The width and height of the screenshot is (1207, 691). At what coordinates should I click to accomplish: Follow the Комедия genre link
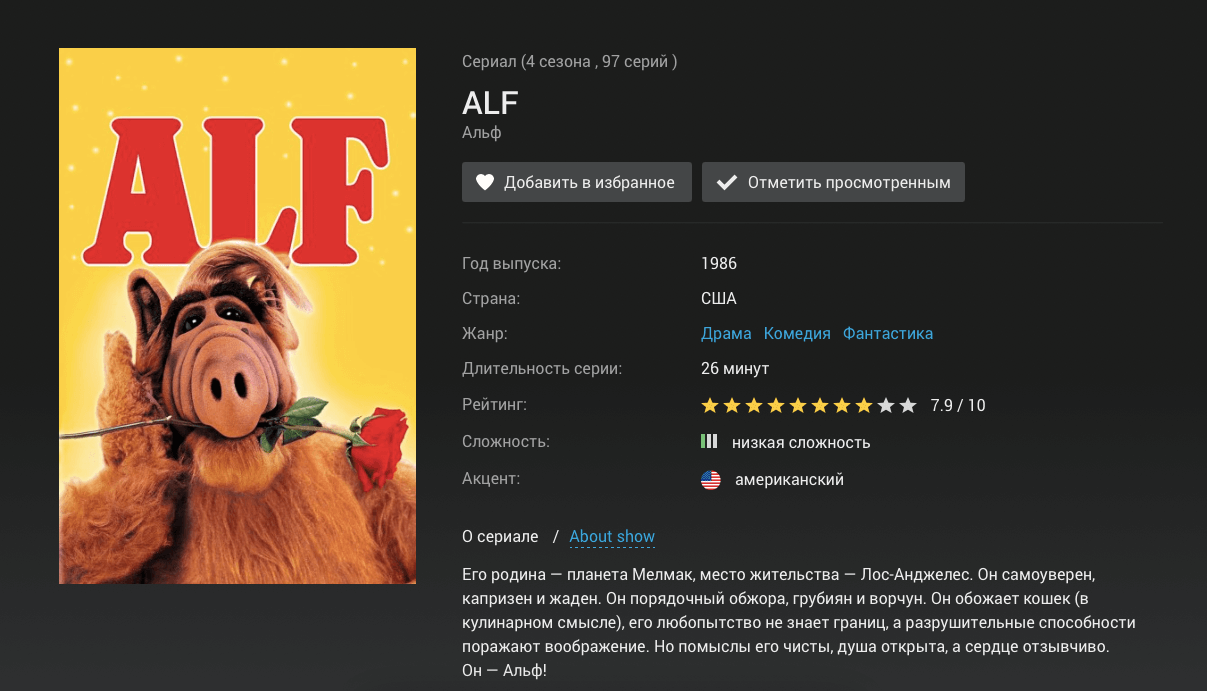[797, 333]
